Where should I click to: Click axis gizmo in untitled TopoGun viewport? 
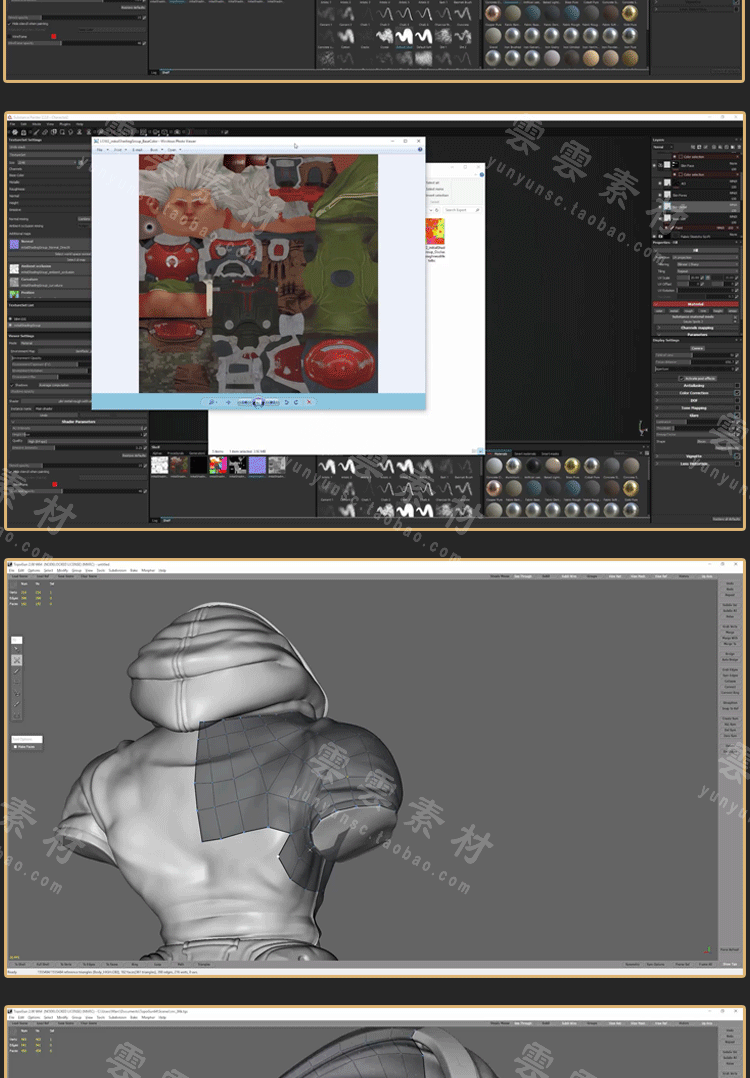pyautogui.click(x=708, y=949)
